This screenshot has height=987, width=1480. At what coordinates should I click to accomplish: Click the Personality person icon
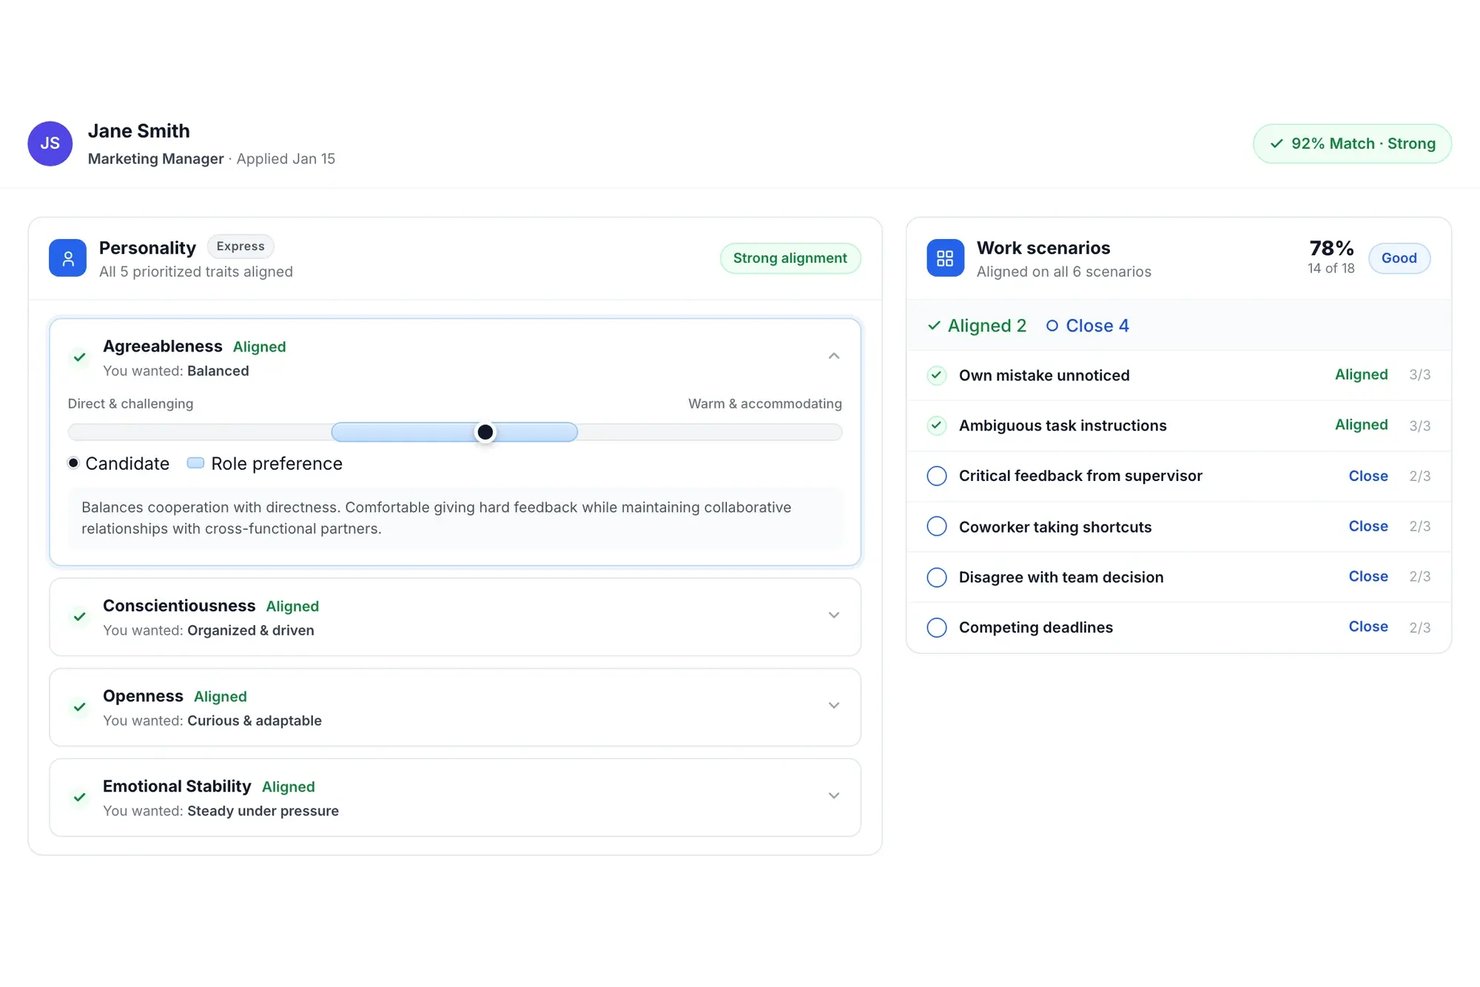[68, 258]
